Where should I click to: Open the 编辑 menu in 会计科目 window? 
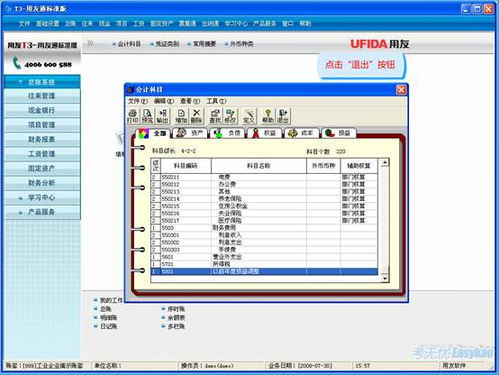coord(164,101)
